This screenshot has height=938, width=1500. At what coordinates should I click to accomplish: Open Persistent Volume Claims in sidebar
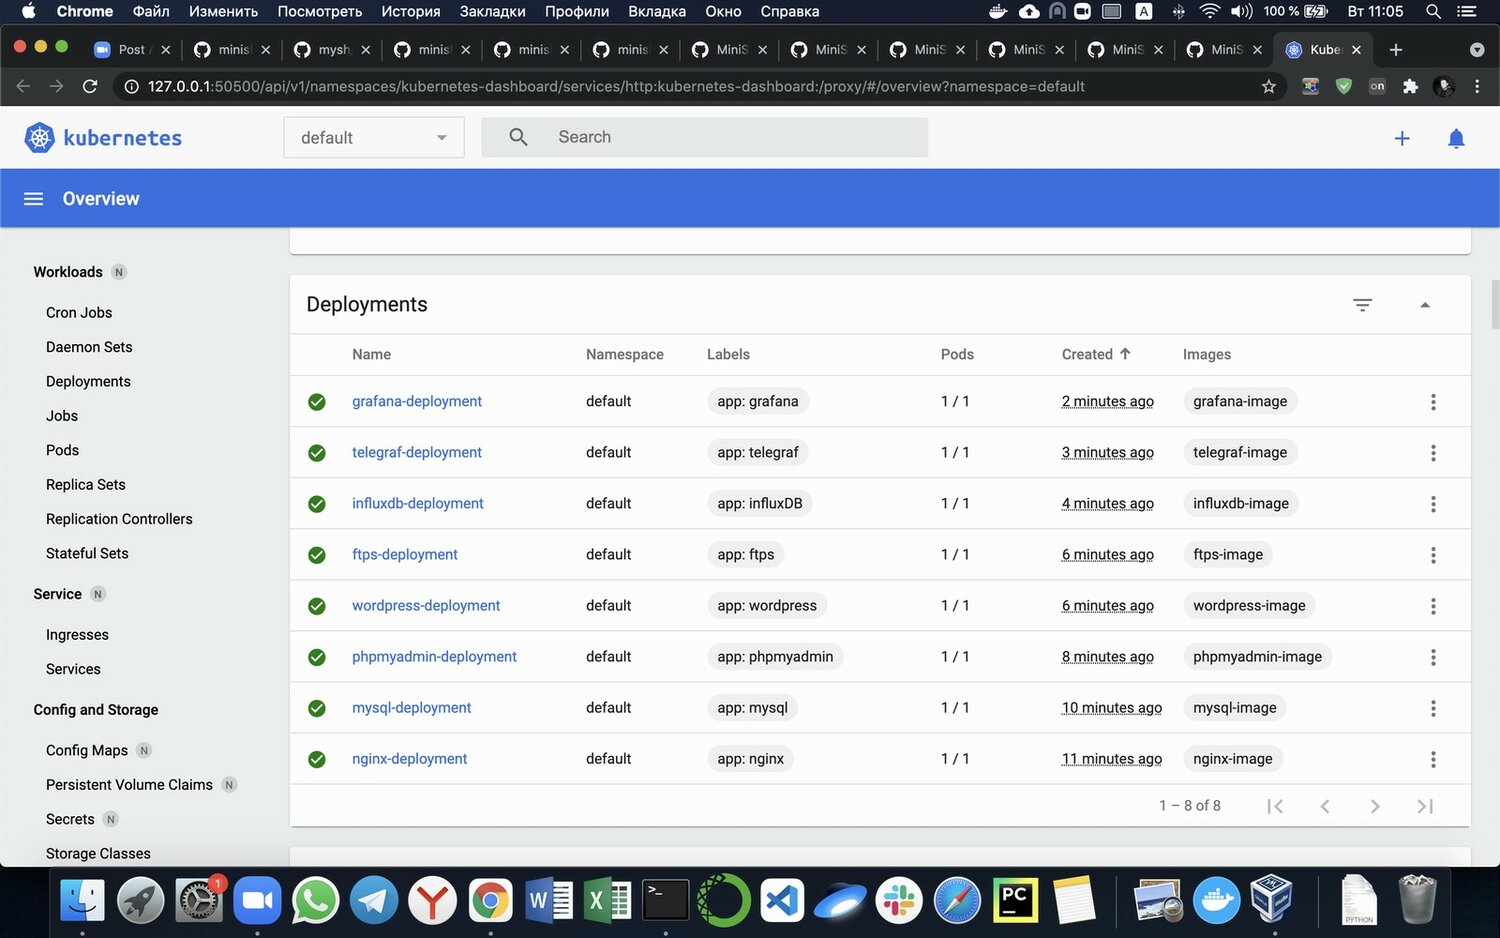point(129,784)
